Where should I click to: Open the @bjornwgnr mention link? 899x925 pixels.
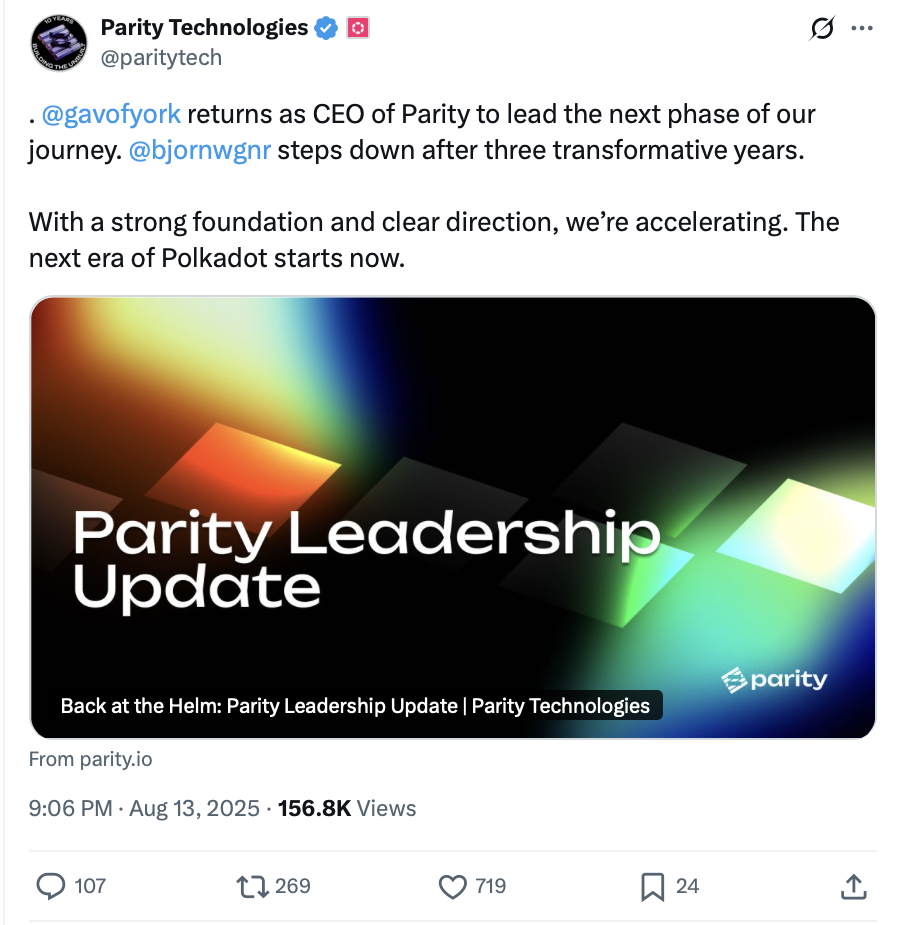[x=200, y=150]
